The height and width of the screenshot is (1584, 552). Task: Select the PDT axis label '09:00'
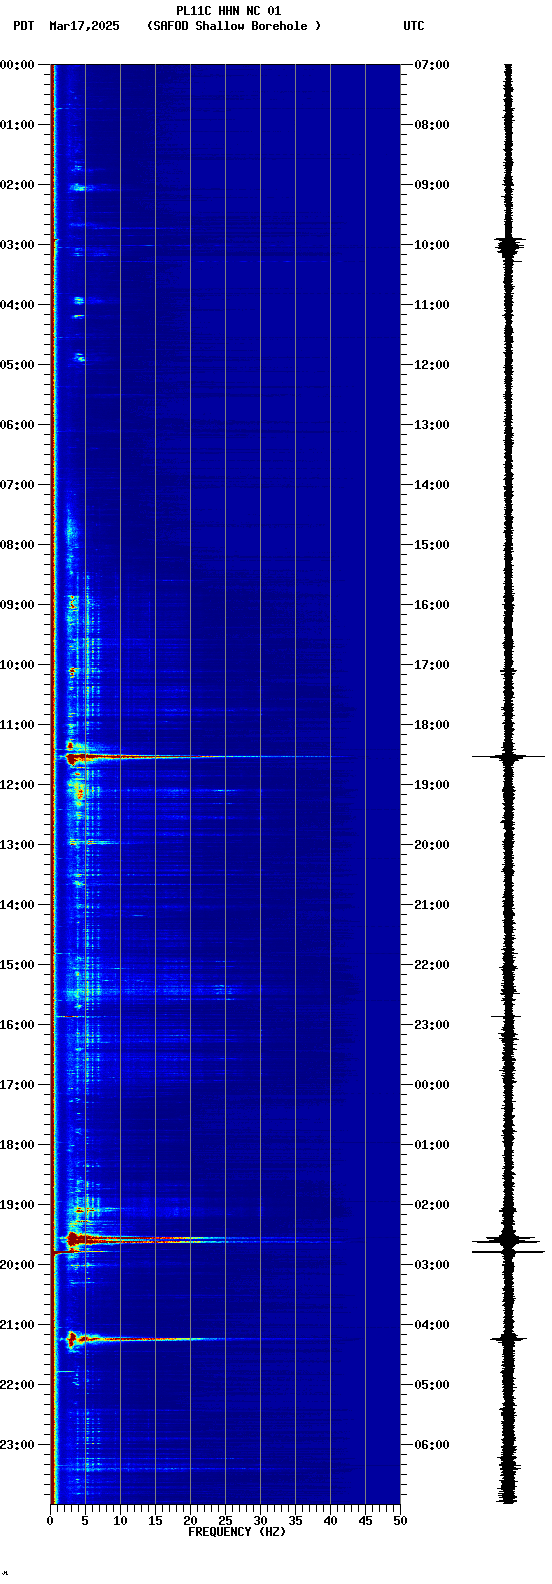pos(18,605)
